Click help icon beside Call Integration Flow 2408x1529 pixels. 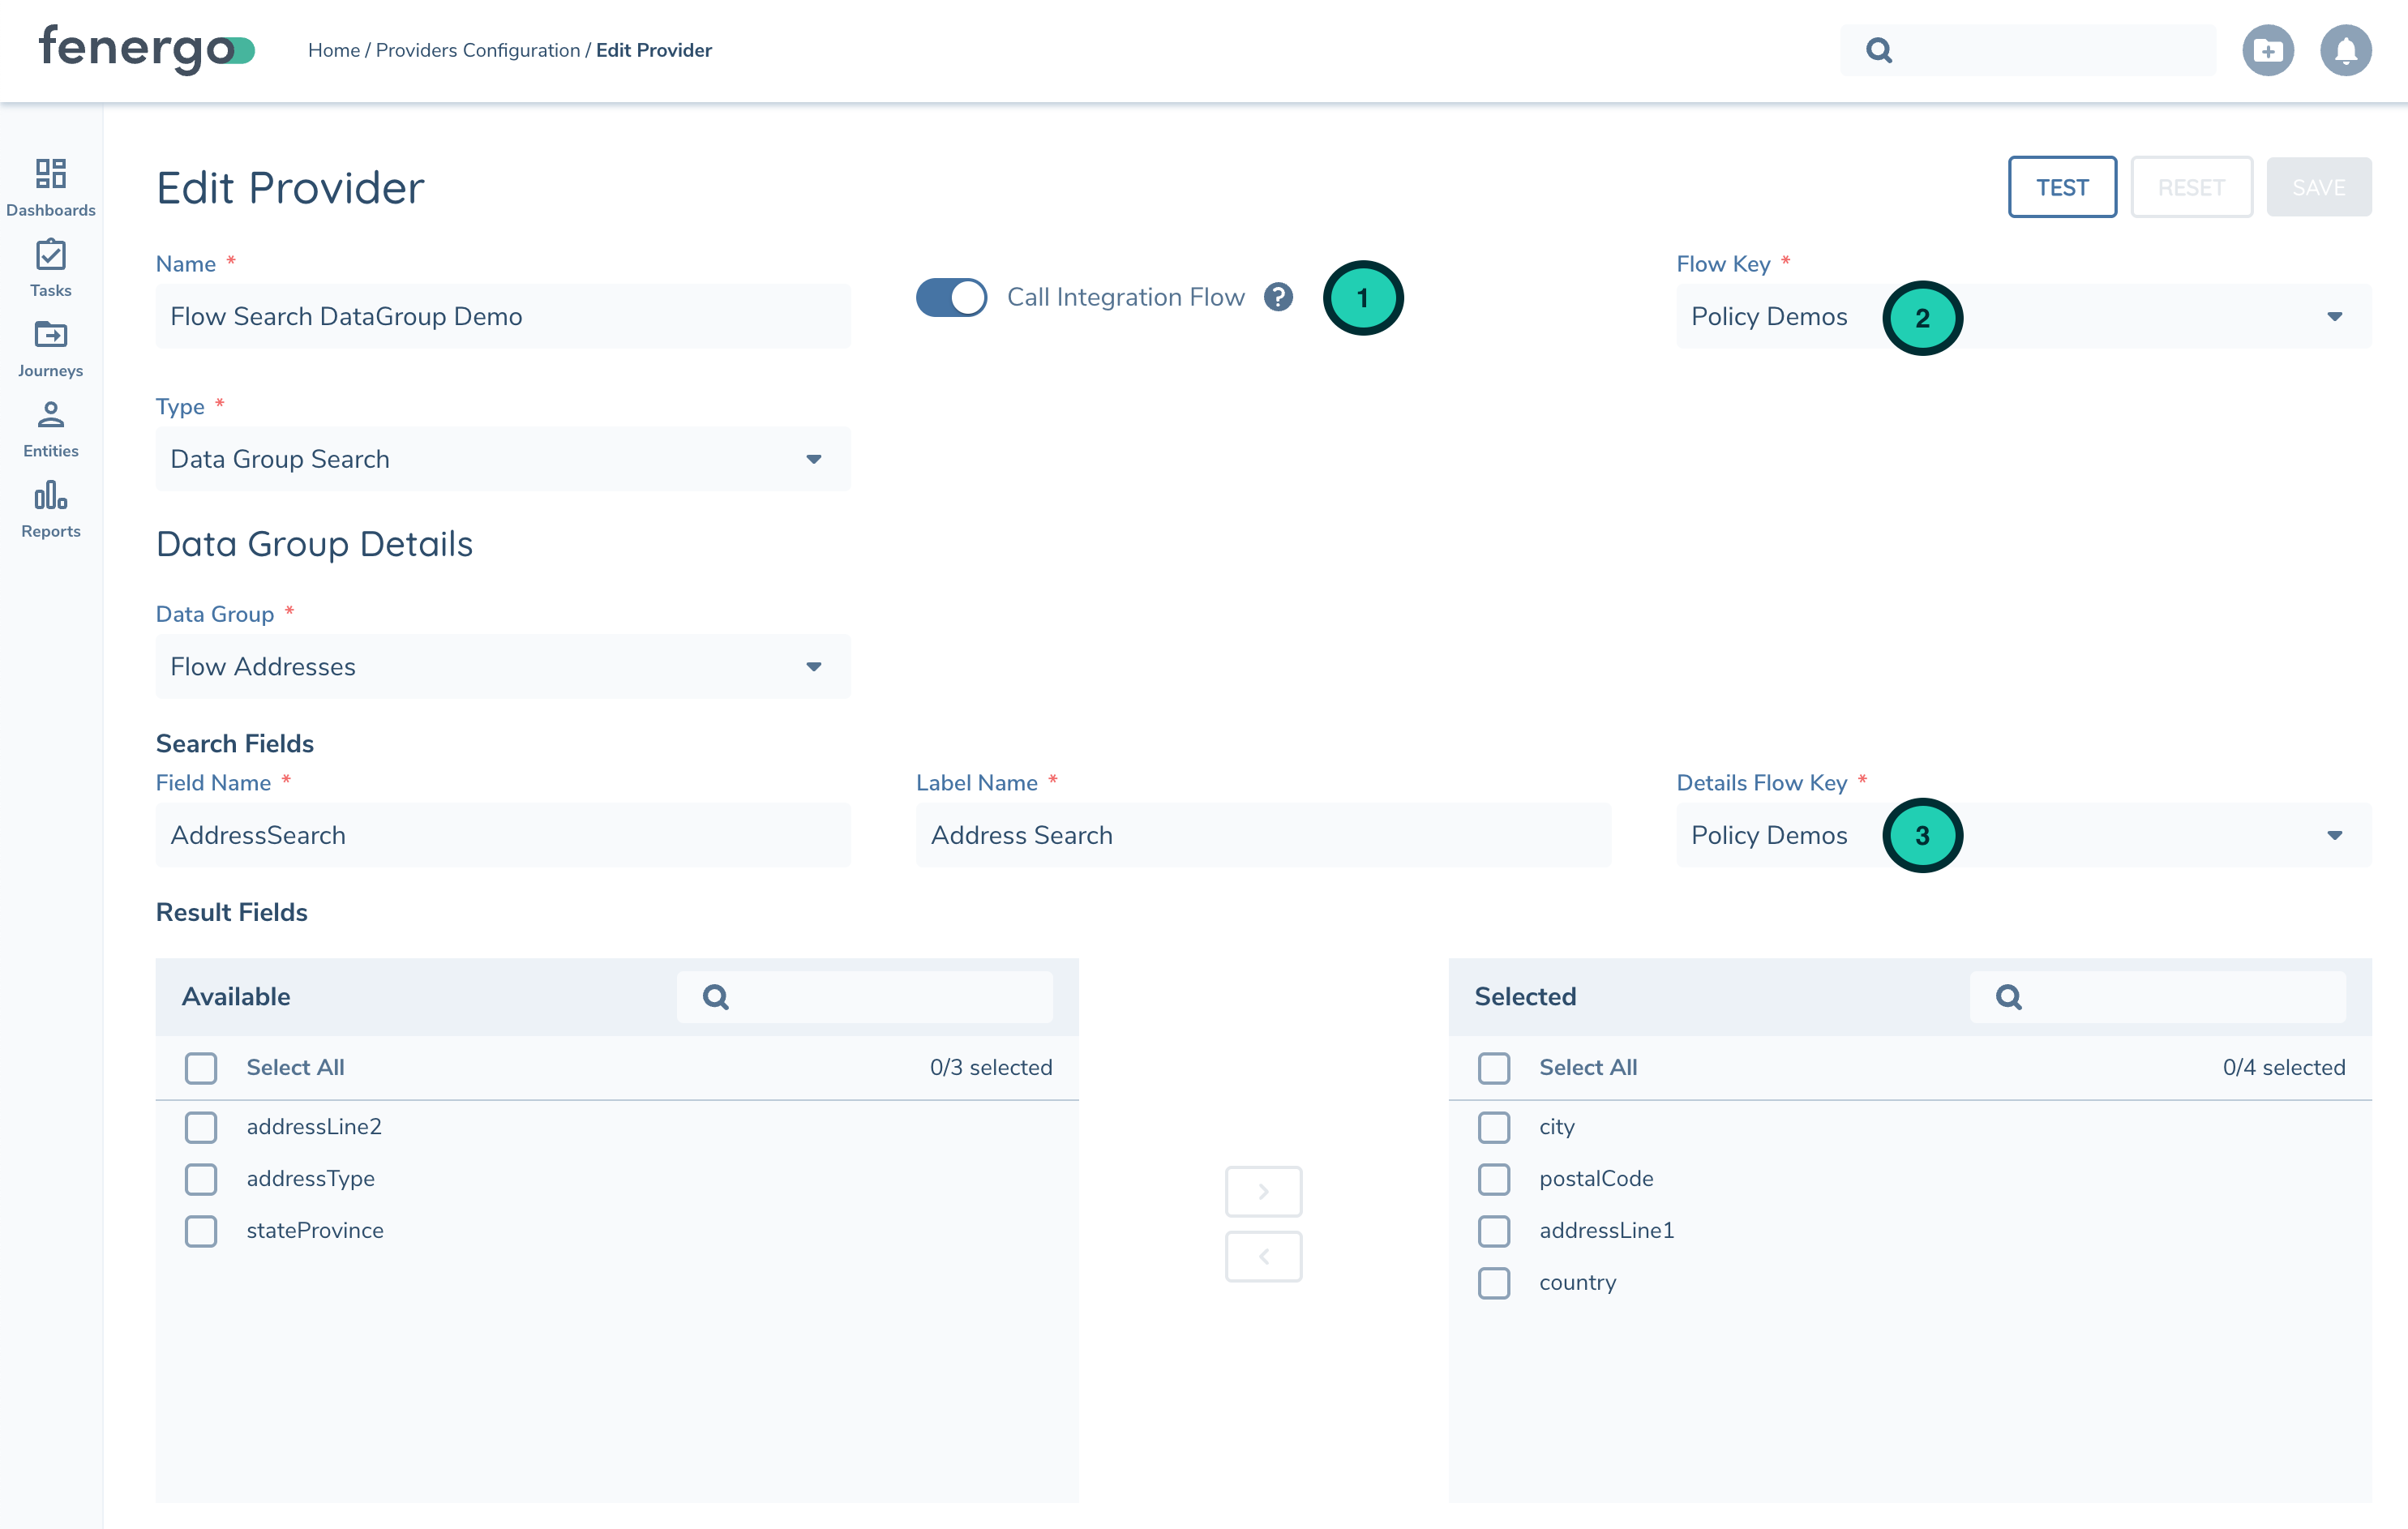1278,297
